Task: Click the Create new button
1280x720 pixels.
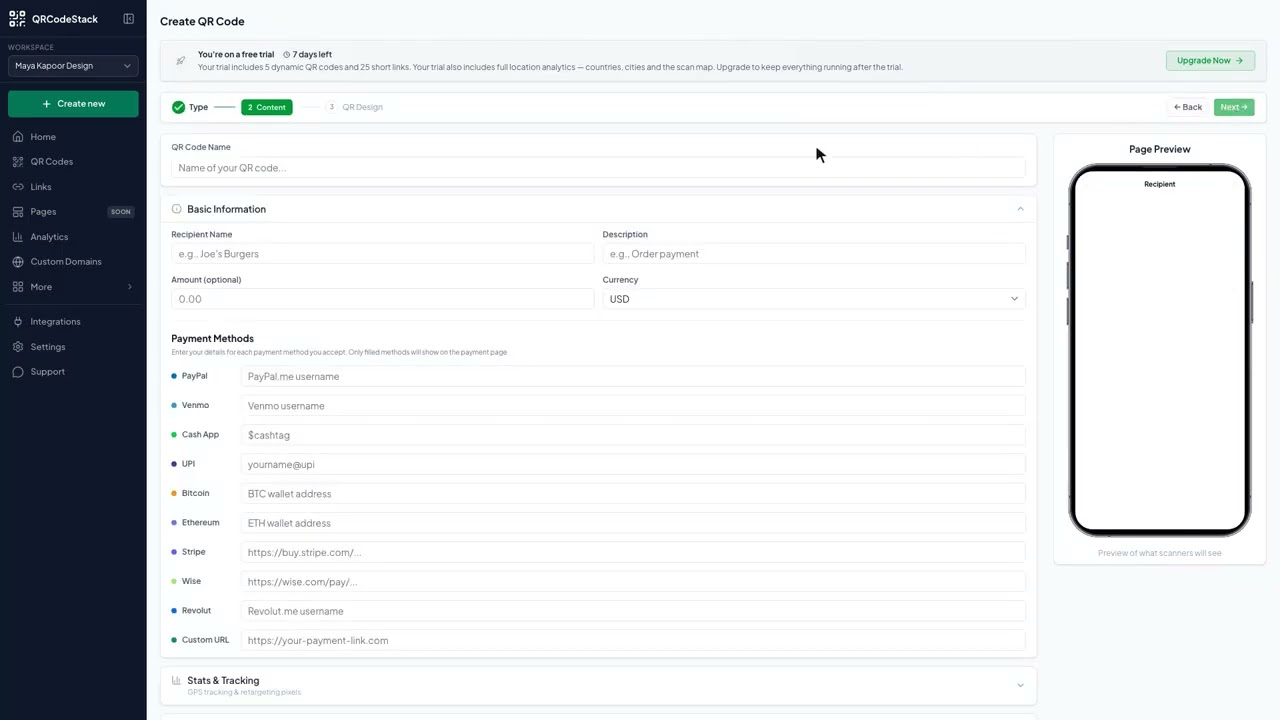Action: point(73,104)
